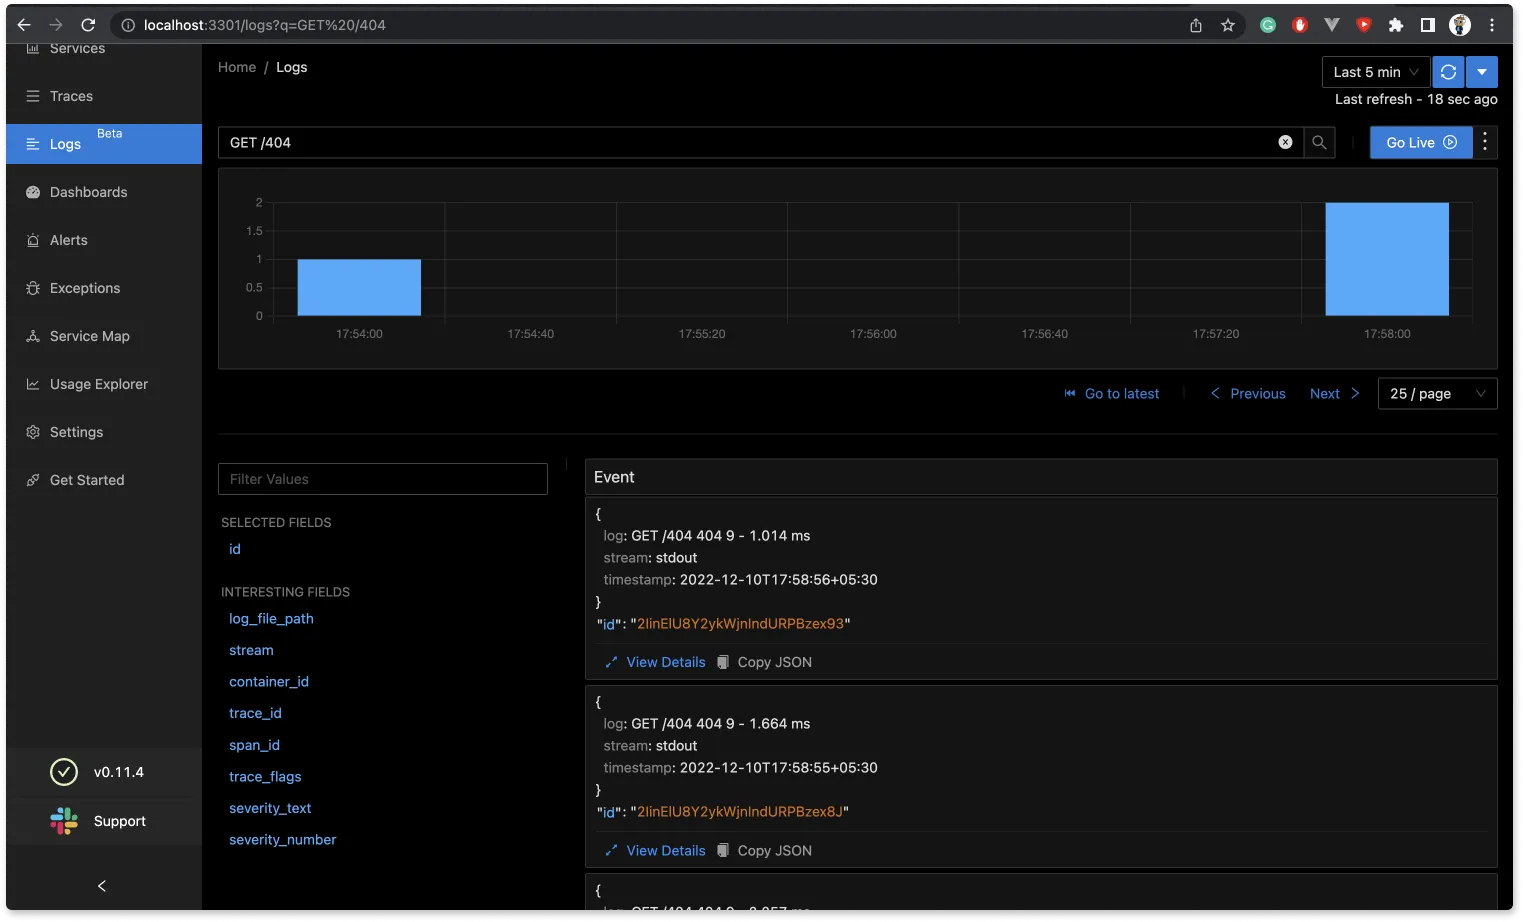Screen dimensions: 1523x922
Task: View Details of the 1.014 ms log
Action: point(655,662)
